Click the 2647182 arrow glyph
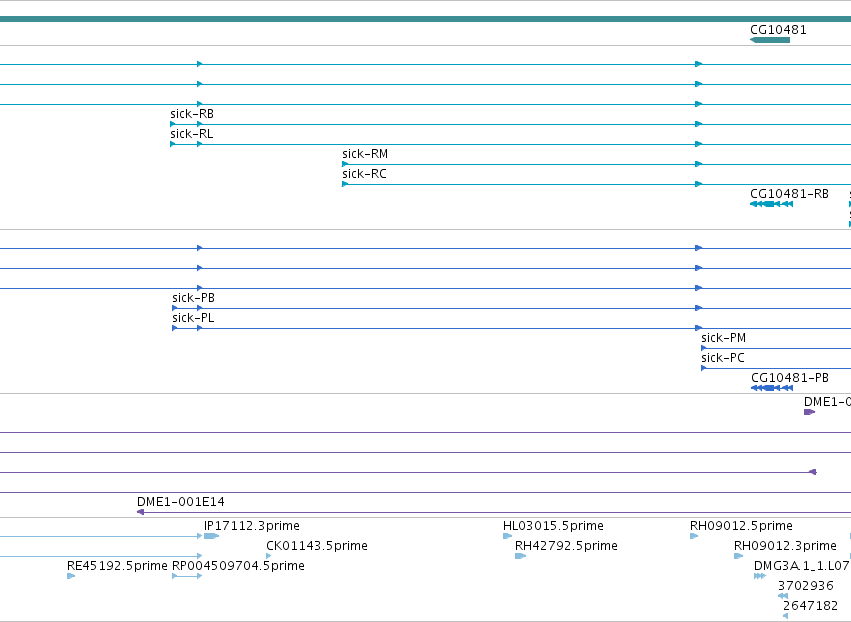This screenshot has height=622, width=851. point(785,616)
